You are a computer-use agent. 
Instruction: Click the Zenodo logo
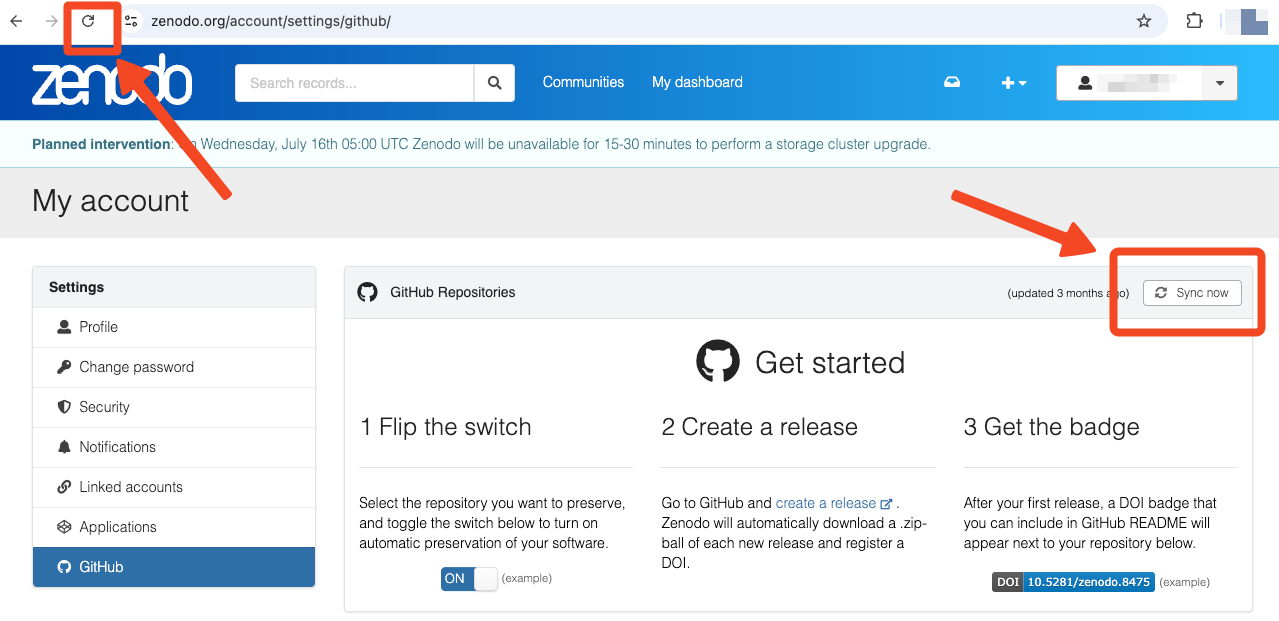pyautogui.click(x=111, y=83)
